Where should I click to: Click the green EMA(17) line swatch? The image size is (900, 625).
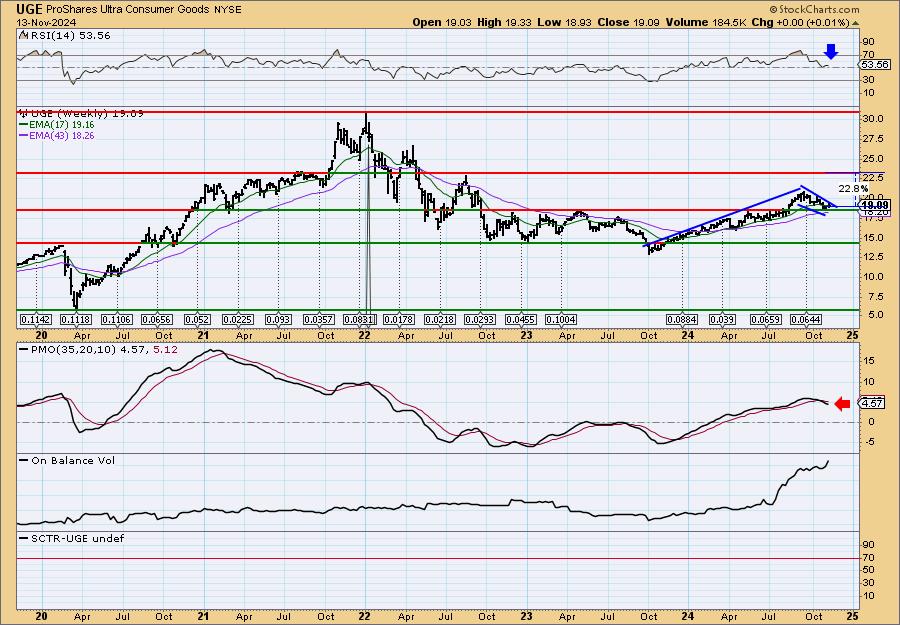click(x=25, y=125)
